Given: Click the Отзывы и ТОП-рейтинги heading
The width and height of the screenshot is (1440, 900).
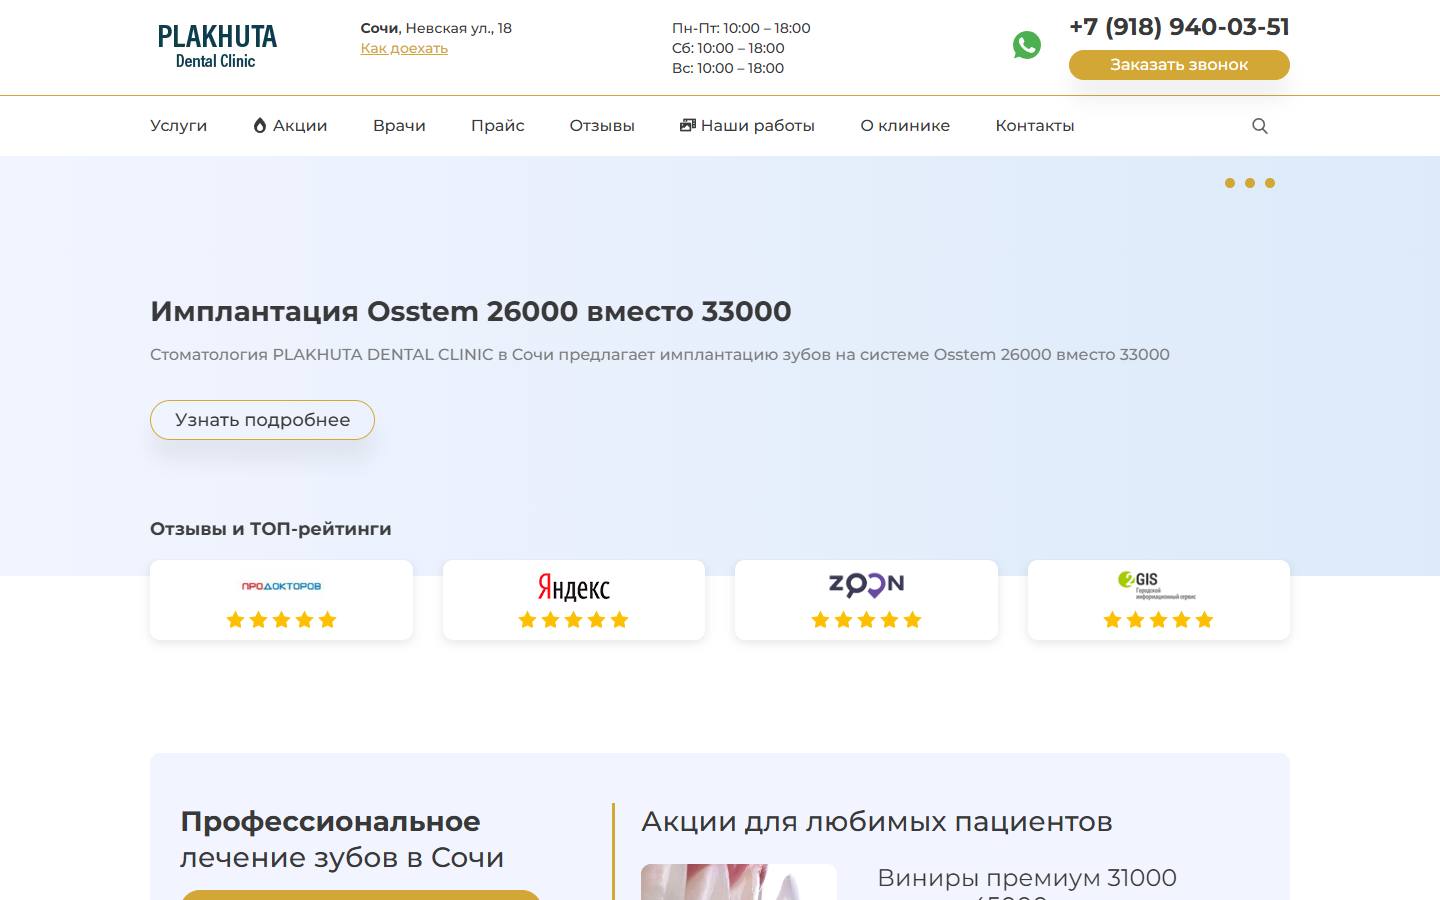Looking at the screenshot, I should pos(271,529).
